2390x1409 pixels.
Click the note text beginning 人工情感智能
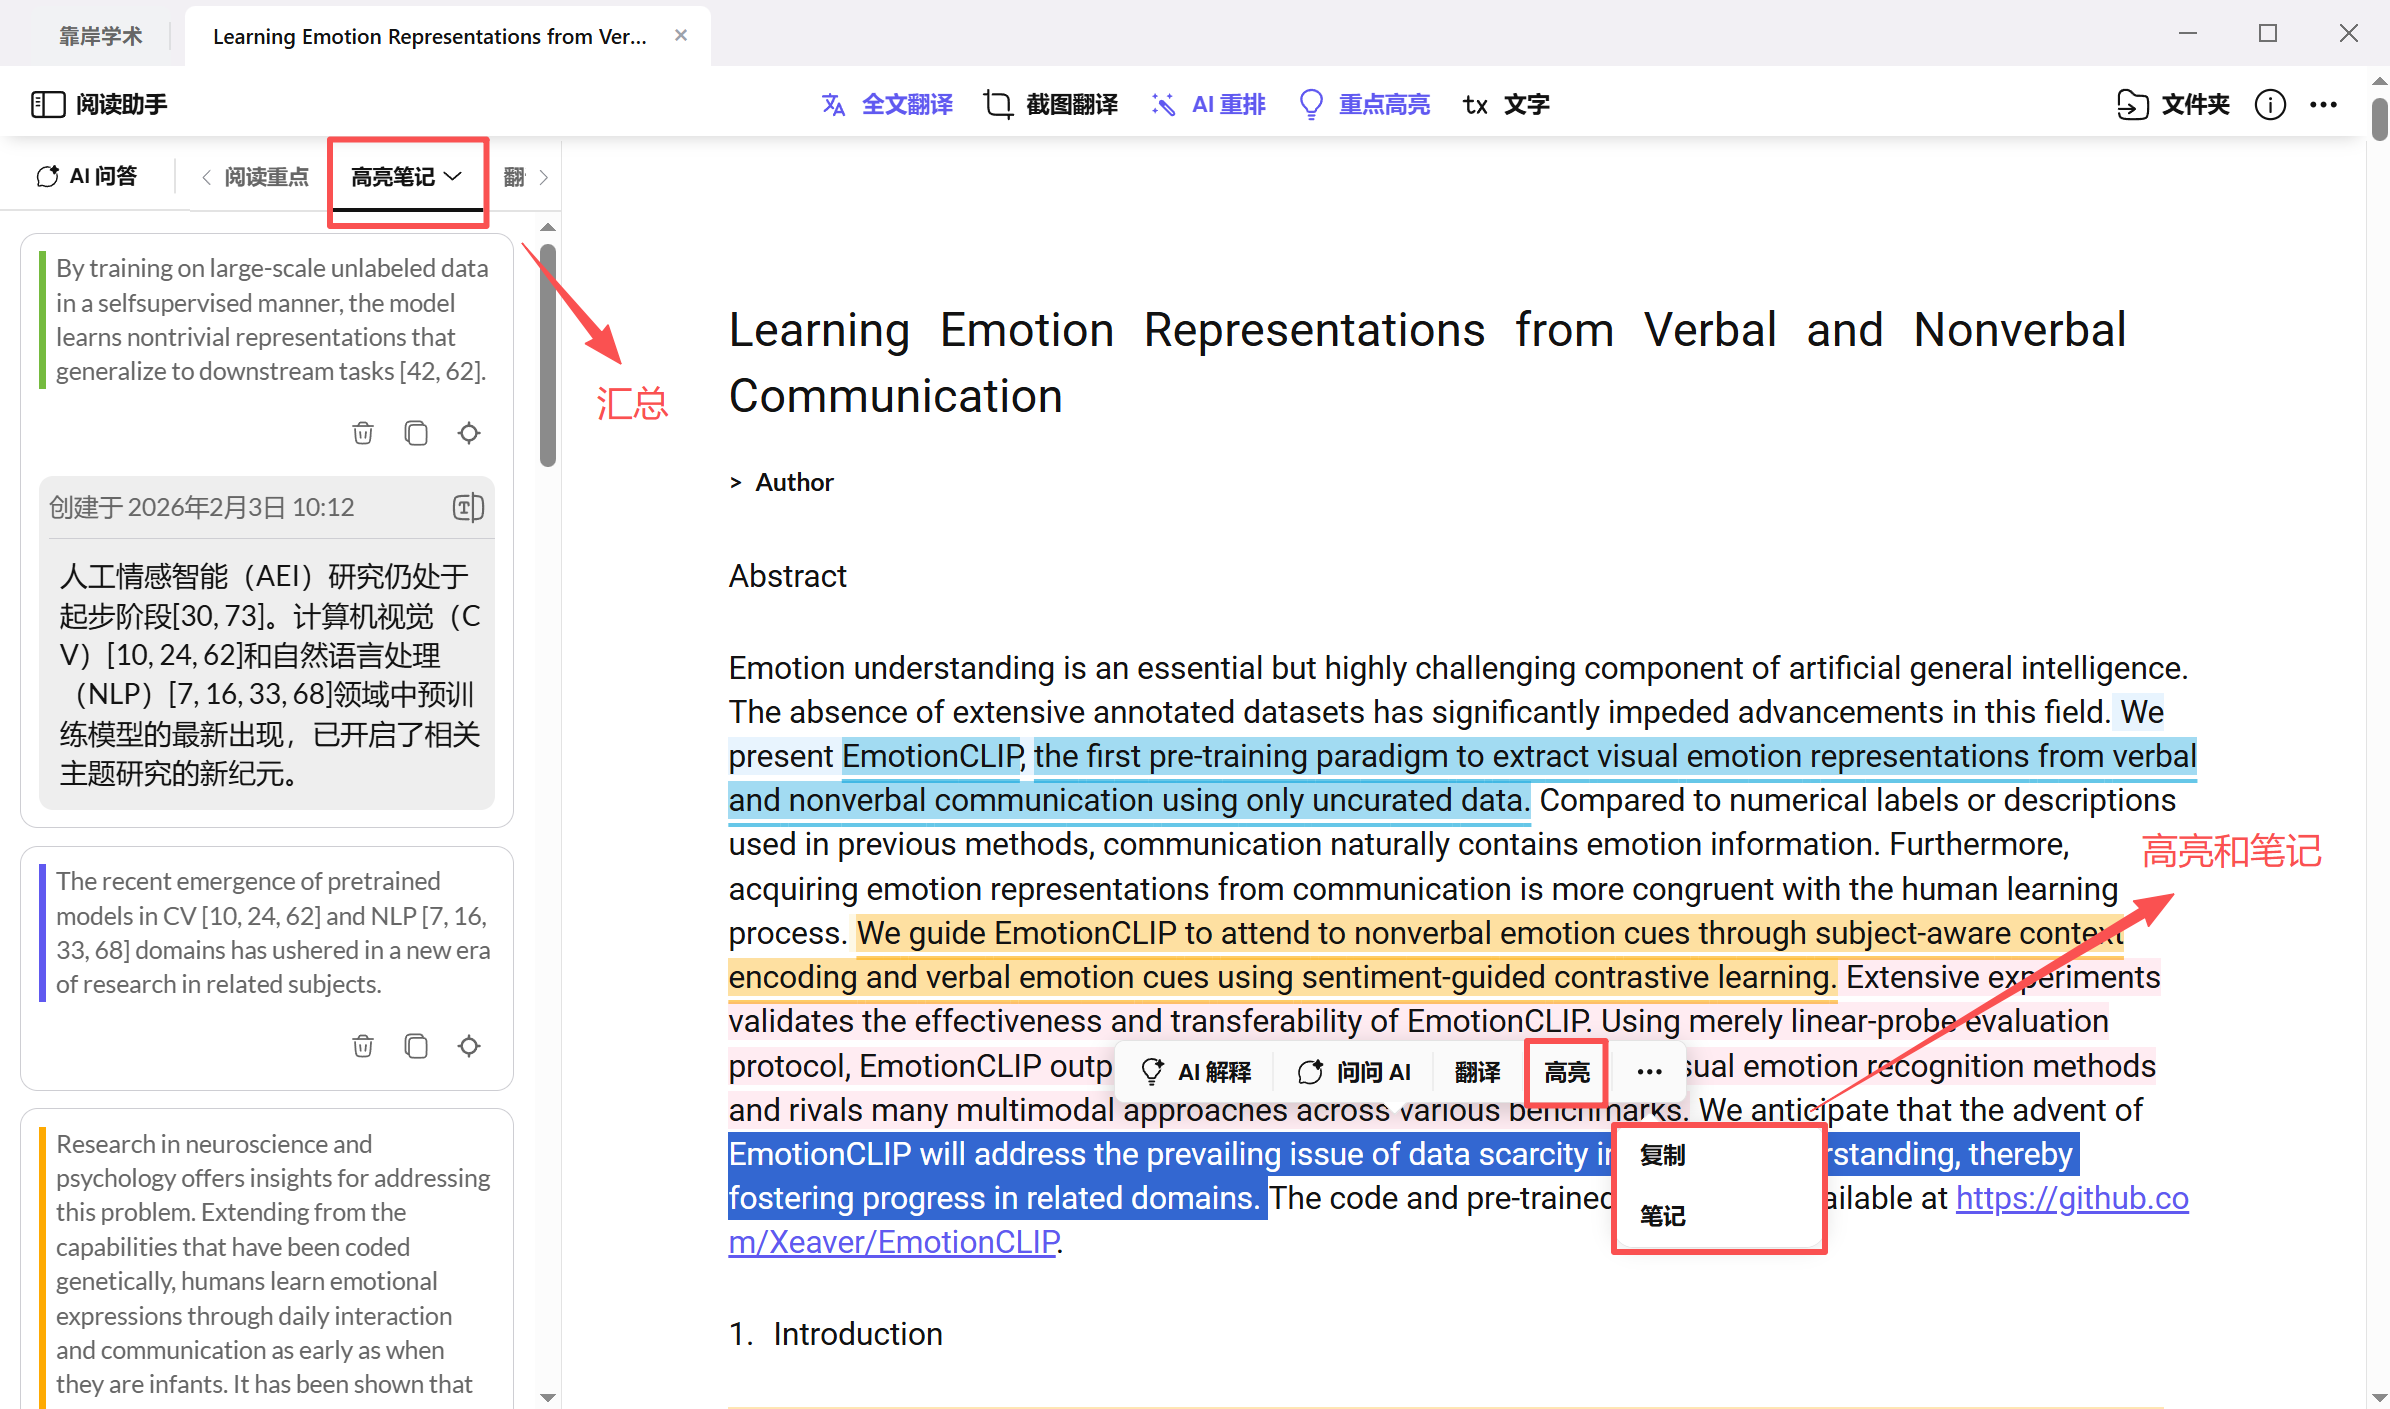pyautogui.click(x=269, y=675)
